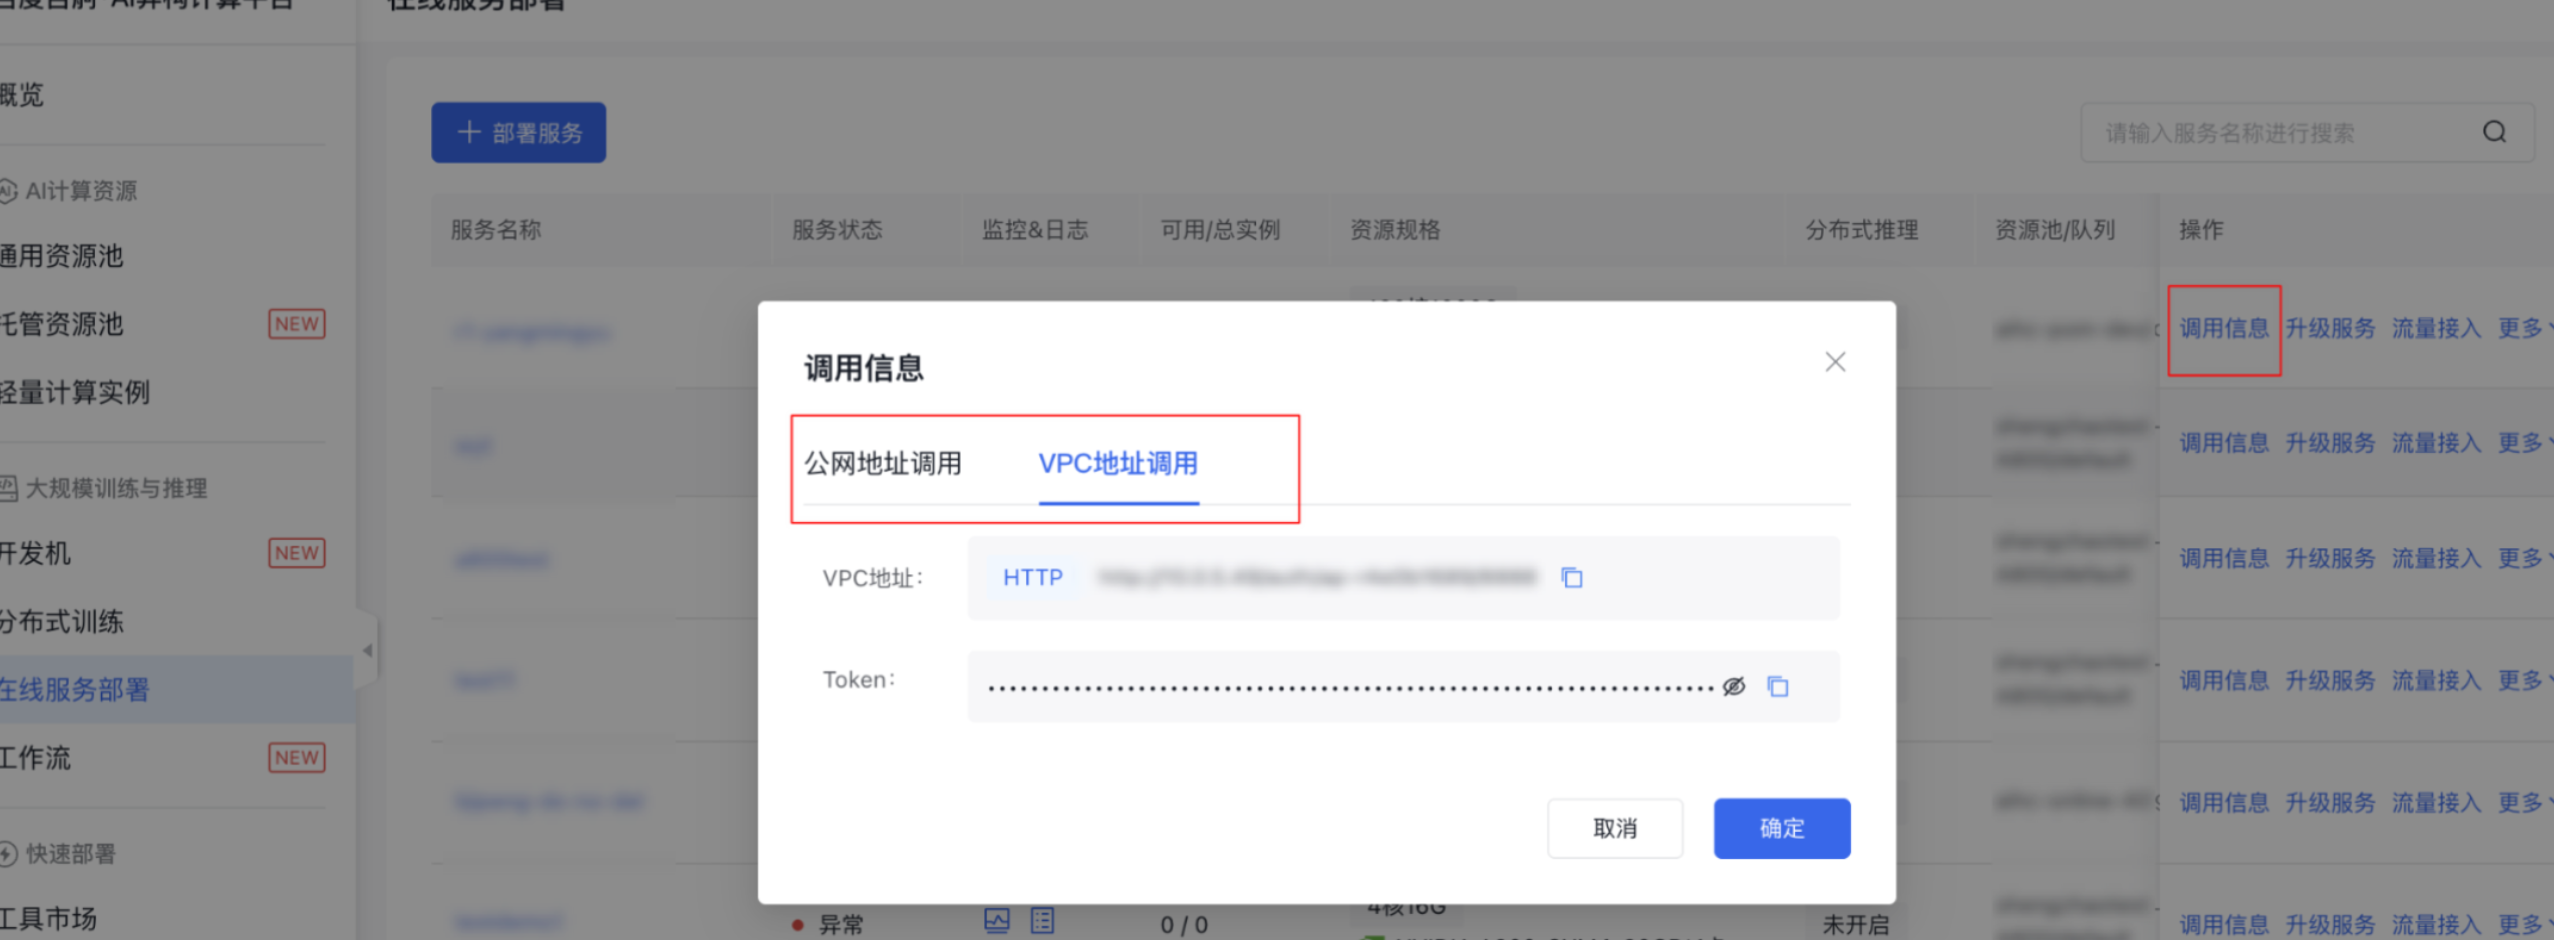This screenshot has width=2554, height=940.
Task: Open log list icon in 异常 row
Action: click(x=1042, y=920)
